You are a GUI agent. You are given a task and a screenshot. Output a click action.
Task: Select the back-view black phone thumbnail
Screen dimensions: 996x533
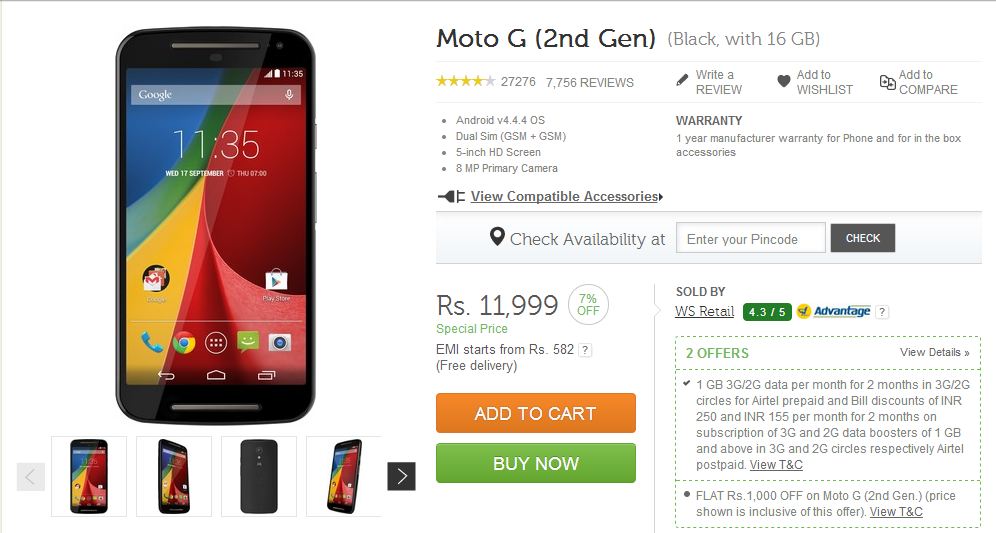click(x=259, y=476)
